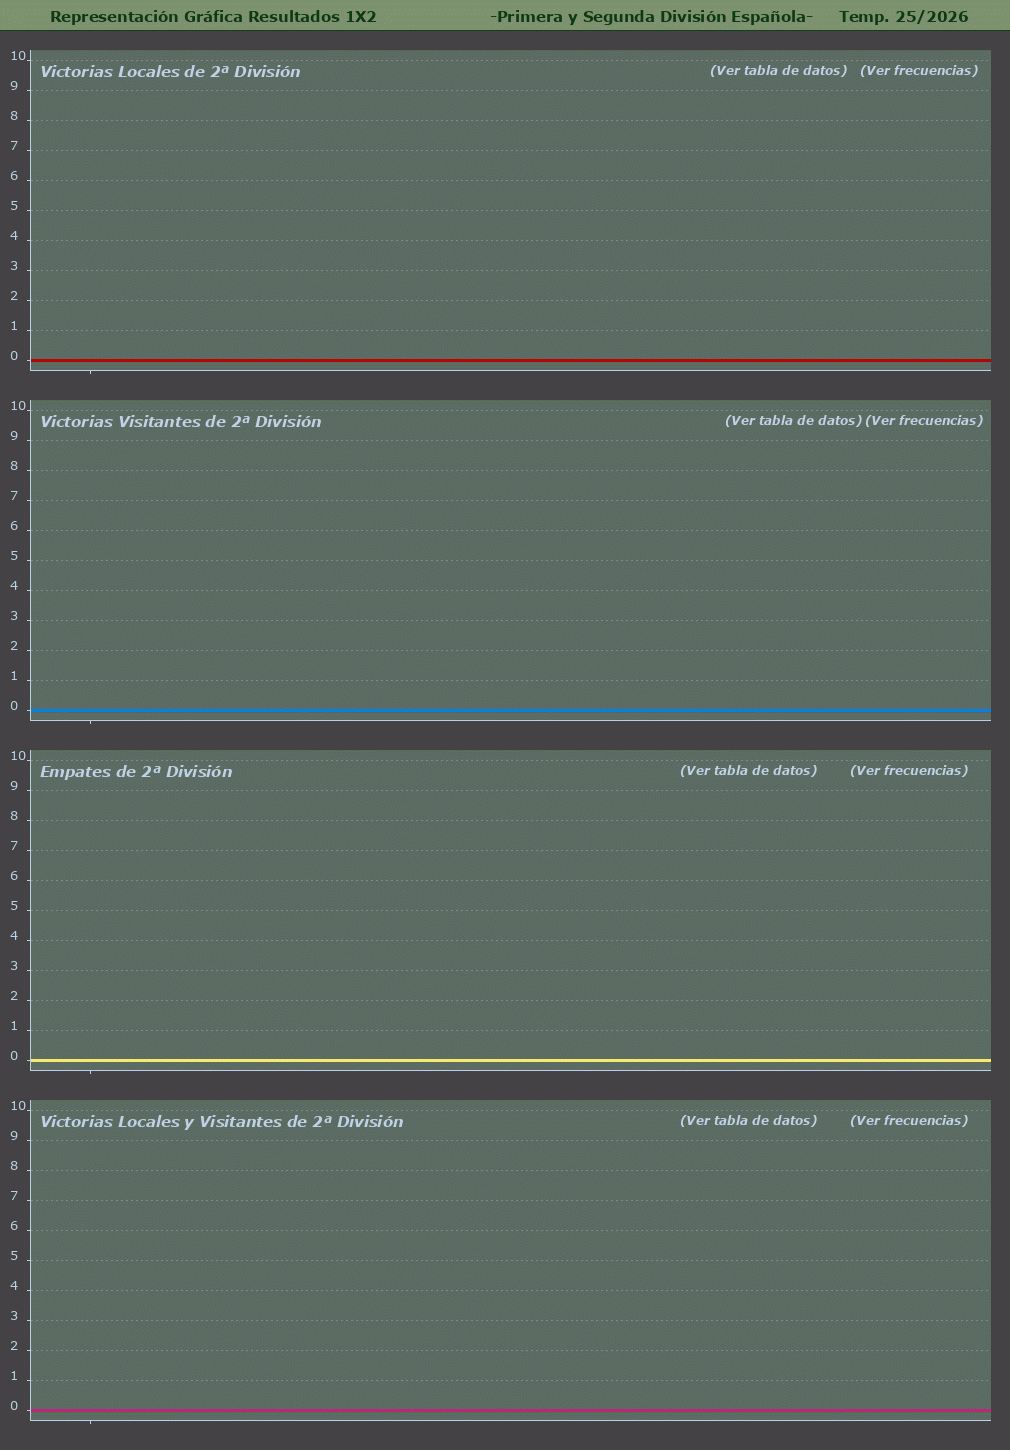Click the 'Temp. 25/2026' season label
Screen dimensions: 1010x1450
pos(903,16)
